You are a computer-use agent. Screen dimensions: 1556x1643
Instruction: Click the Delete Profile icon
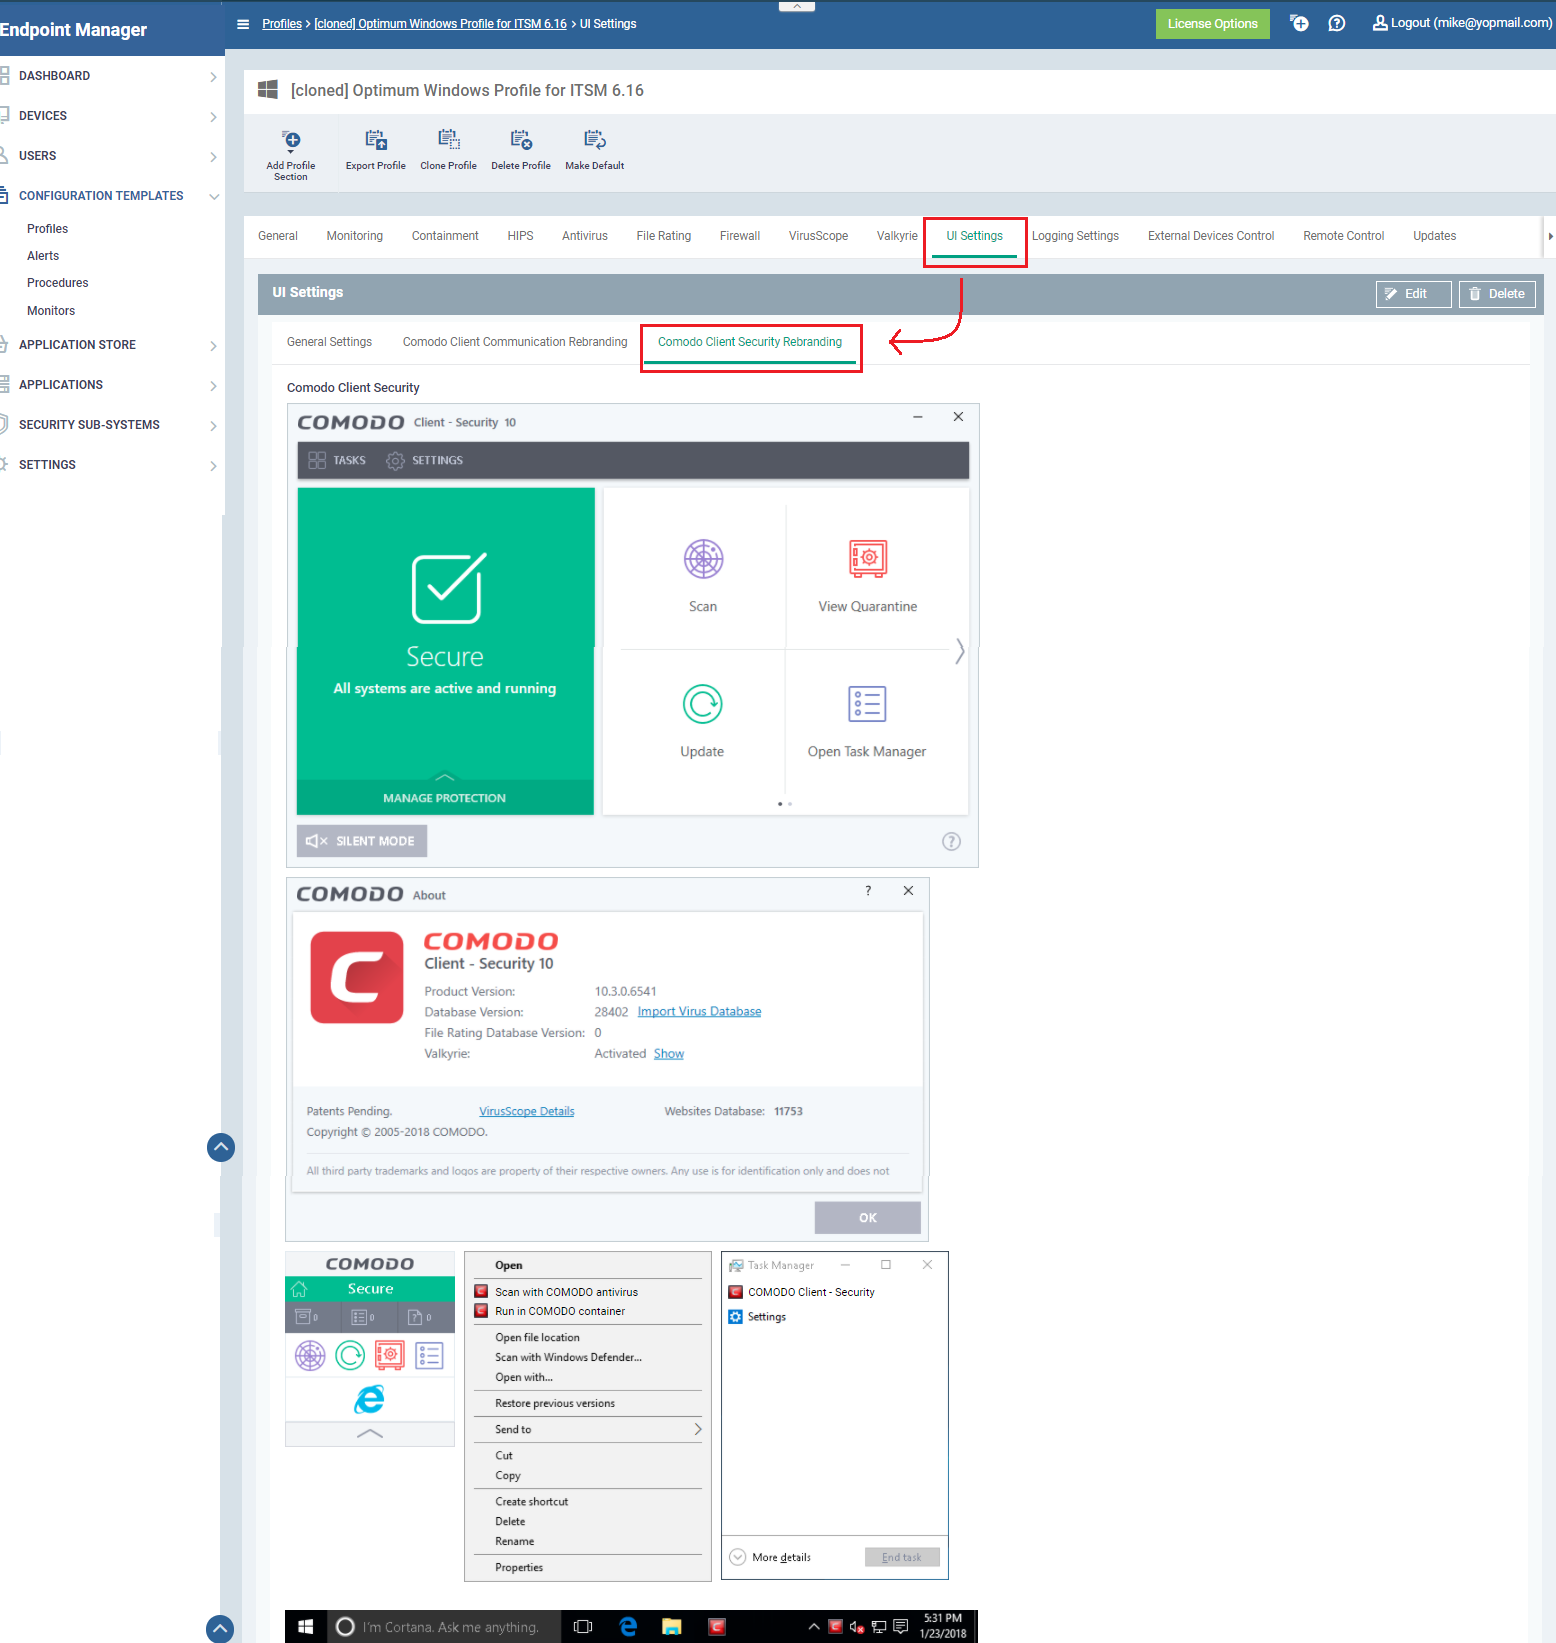(x=521, y=140)
